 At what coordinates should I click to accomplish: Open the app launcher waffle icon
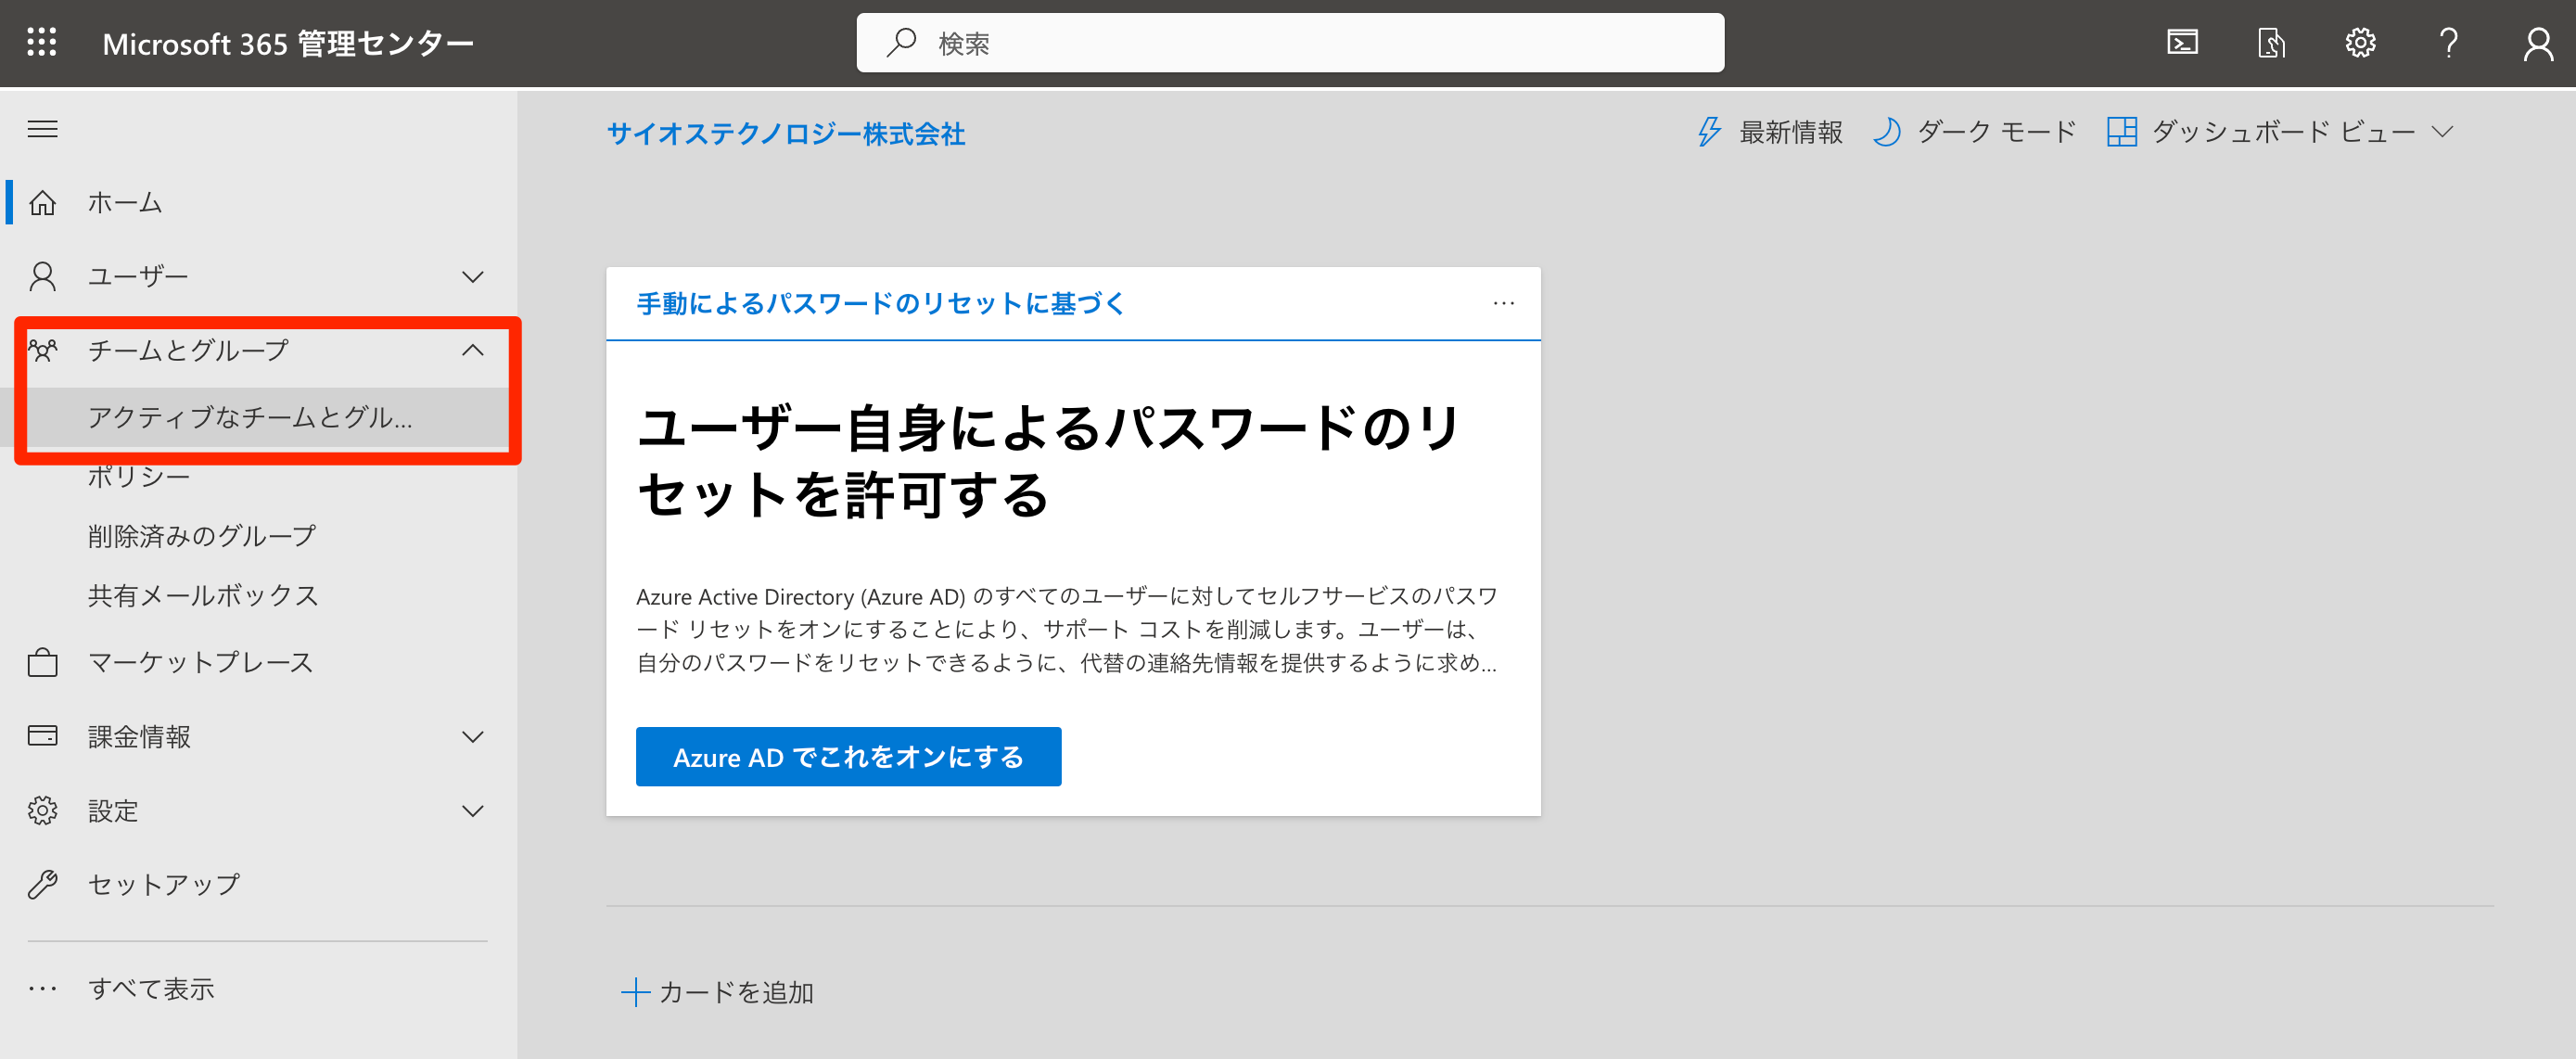[41, 42]
